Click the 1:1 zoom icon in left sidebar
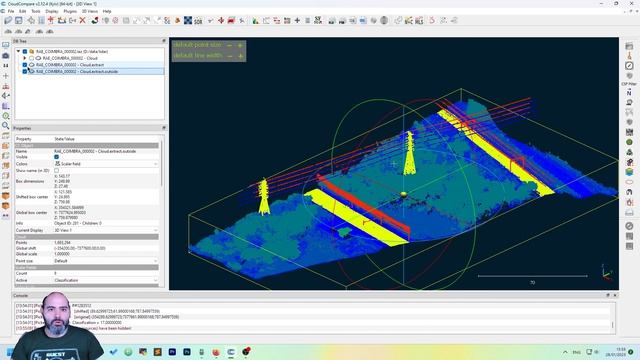This screenshot has height=360, width=640. point(6,66)
